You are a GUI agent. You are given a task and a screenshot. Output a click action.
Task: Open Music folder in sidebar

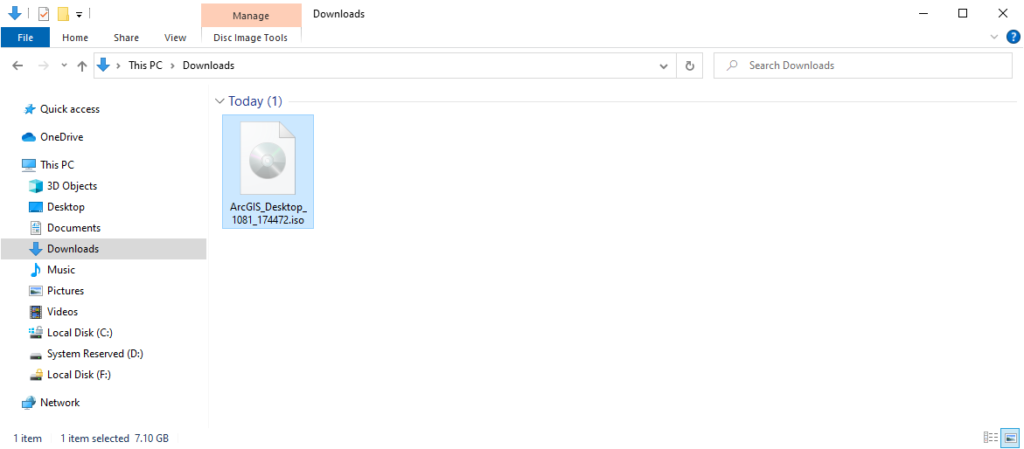(61, 270)
